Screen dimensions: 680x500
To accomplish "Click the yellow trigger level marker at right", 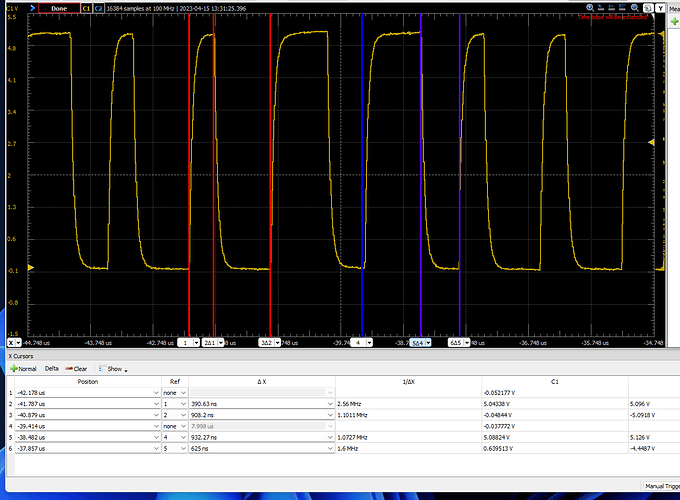I will click(651, 142).
